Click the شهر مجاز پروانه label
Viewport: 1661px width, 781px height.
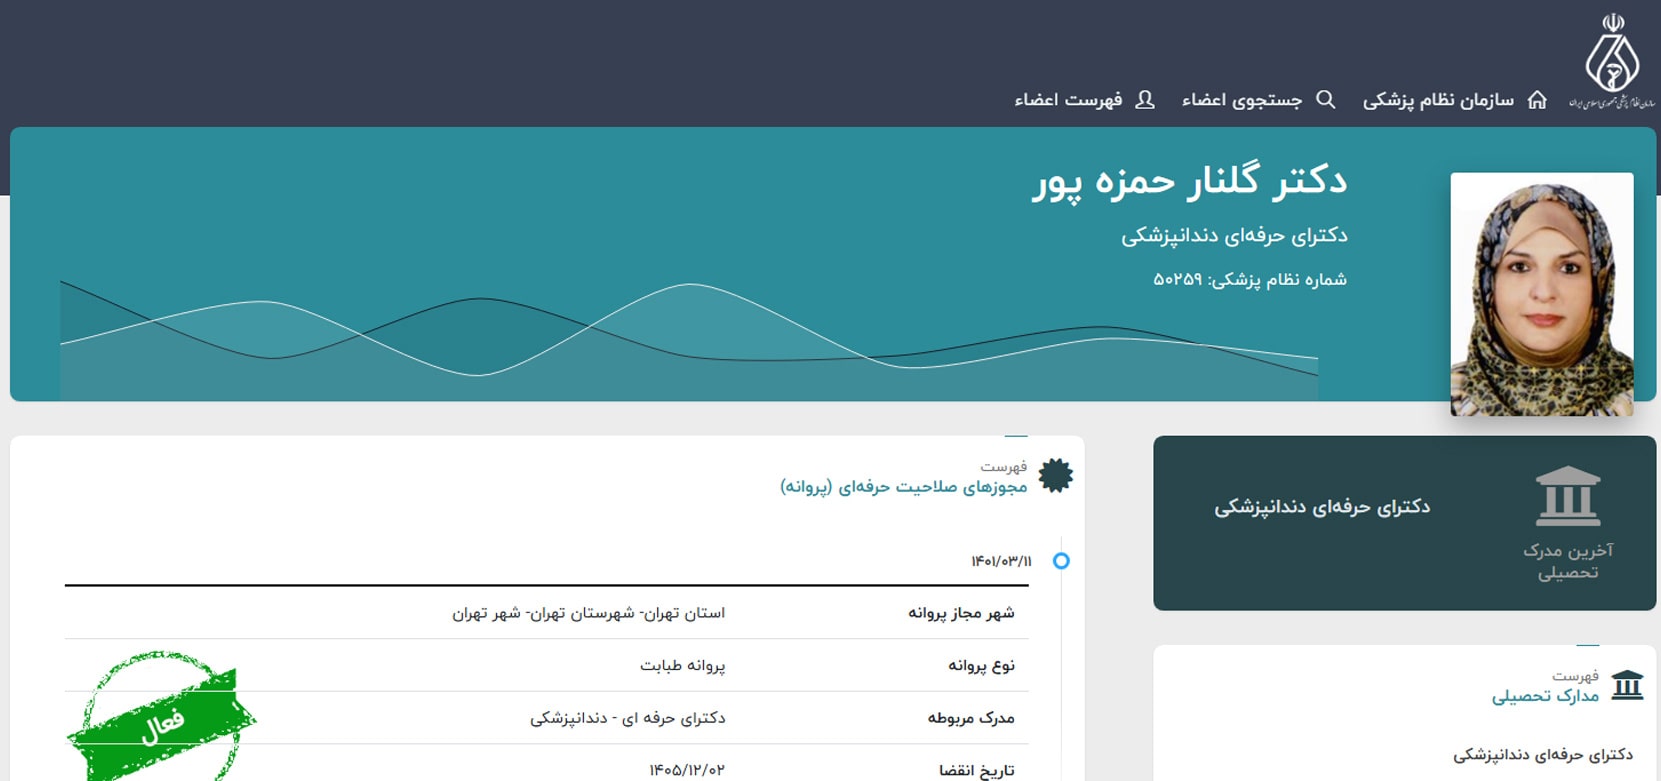pos(961,613)
